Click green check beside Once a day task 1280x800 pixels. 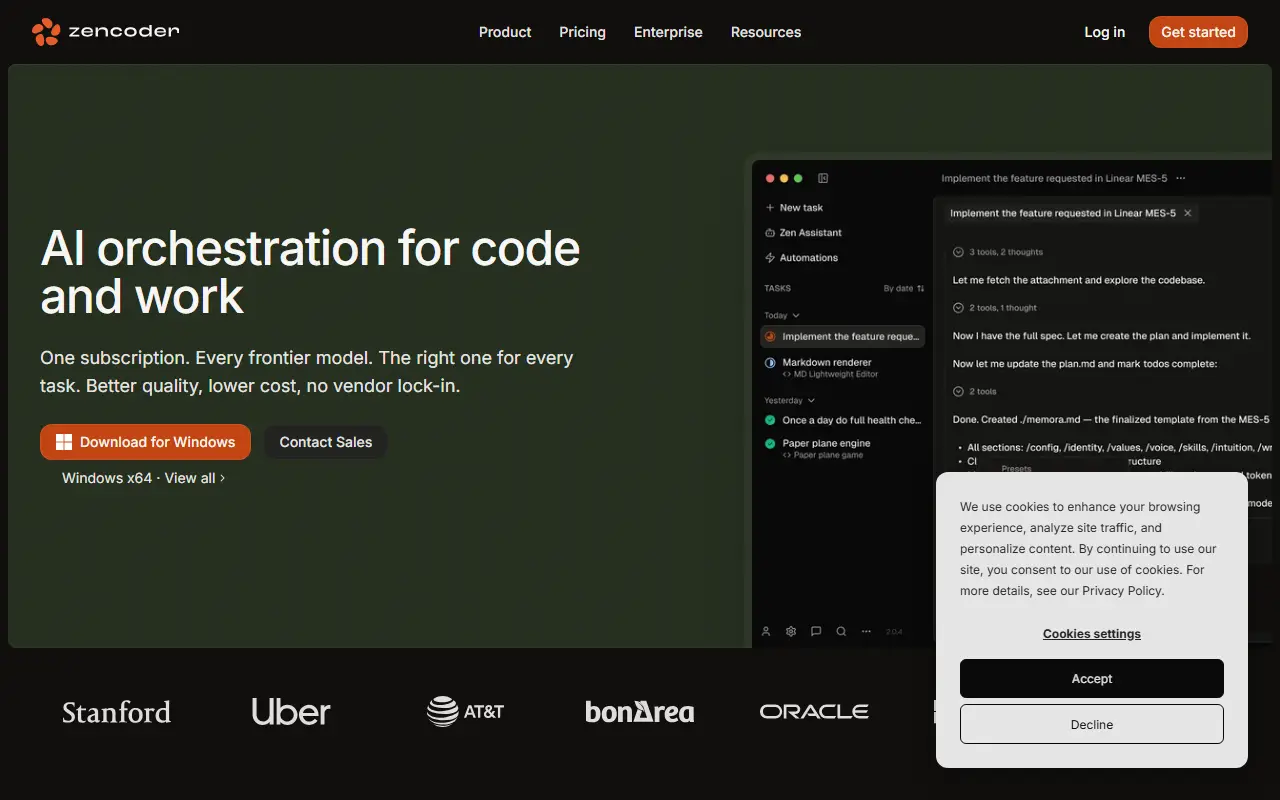[771, 421]
